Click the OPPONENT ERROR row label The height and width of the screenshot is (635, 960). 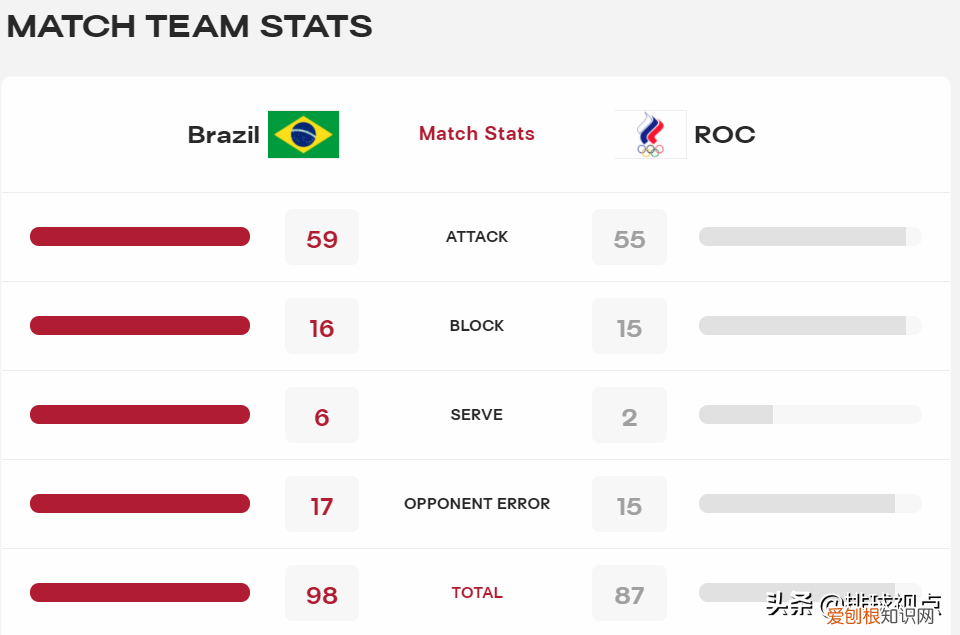pyautogui.click(x=477, y=504)
